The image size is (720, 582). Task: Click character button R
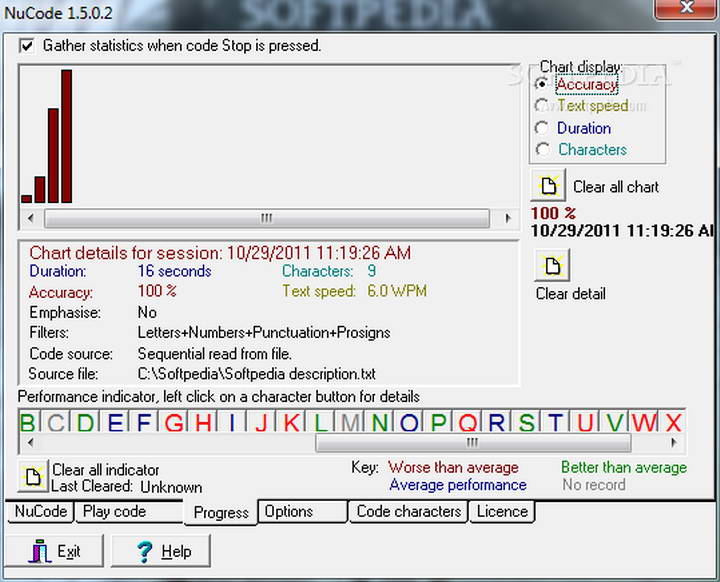click(497, 421)
